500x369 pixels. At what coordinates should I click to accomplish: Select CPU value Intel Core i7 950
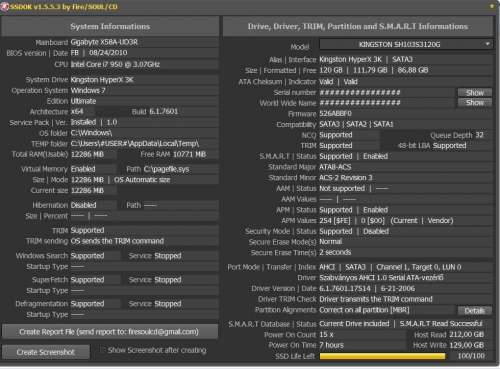pos(115,64)
